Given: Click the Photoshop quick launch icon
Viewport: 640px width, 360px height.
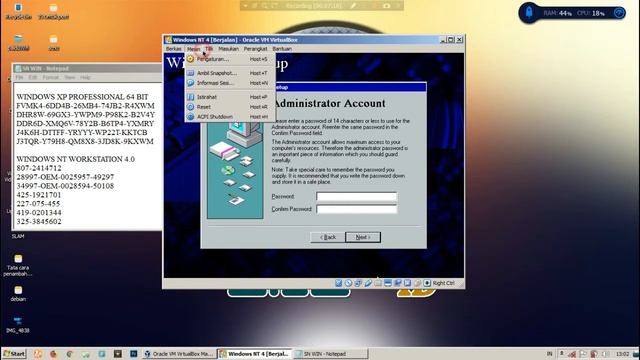Looking at the screenshot, I should coord(133,354).
